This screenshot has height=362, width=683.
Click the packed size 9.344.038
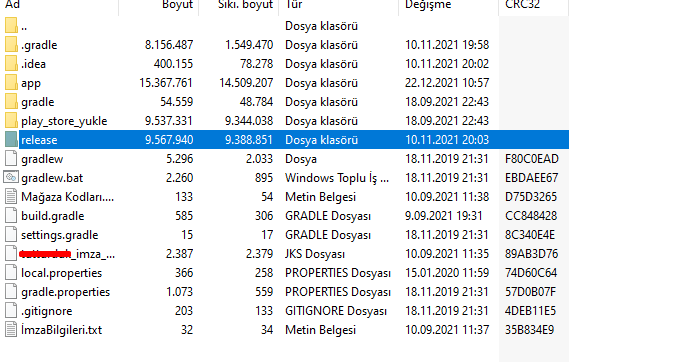click(x=249, y=121)
